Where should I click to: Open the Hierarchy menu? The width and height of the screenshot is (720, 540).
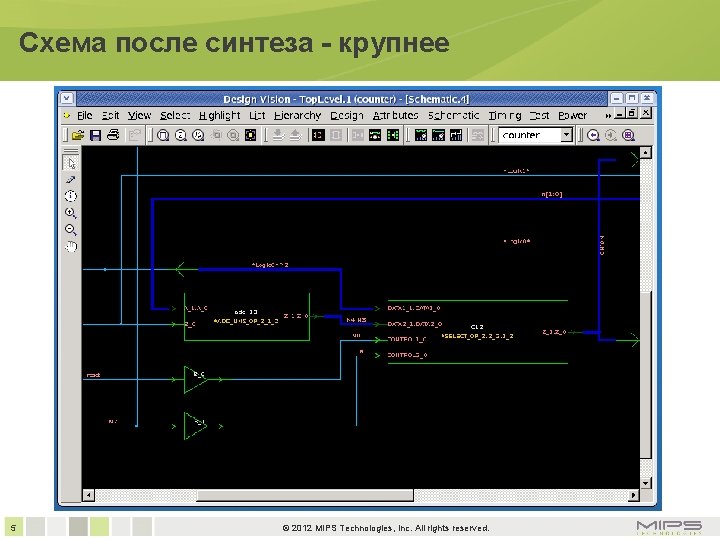click(x=297, y=115)
